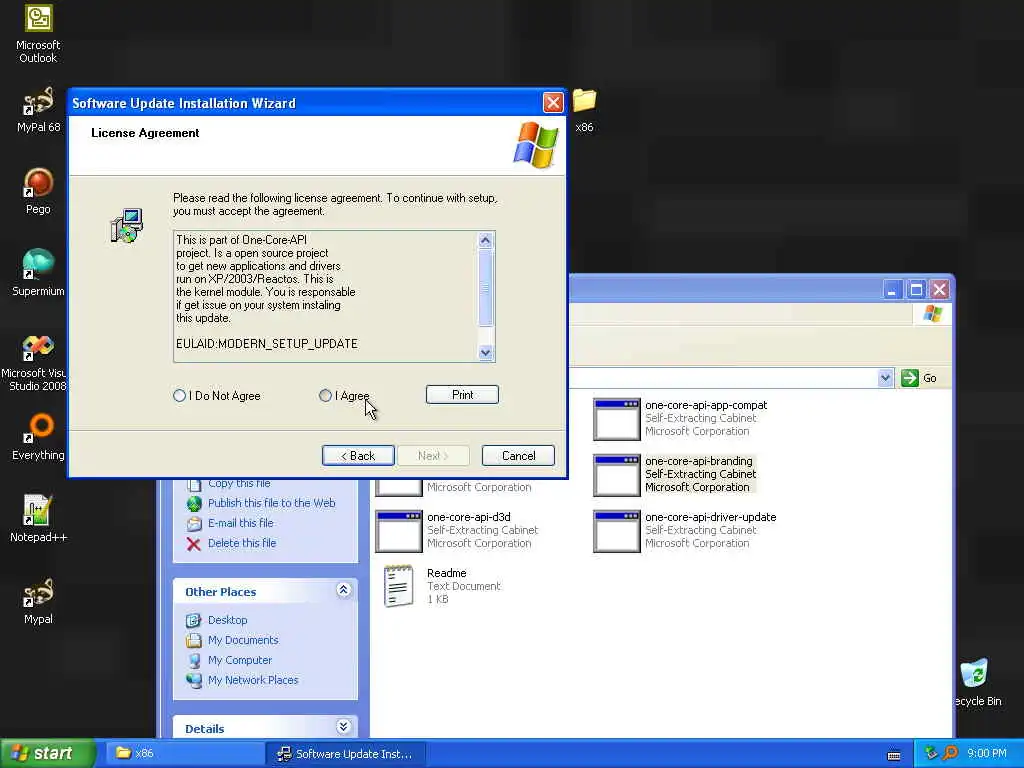Select the I Do Not Agree radio button
Viewport: 1024px width, 768px height.
click(180, 396)
